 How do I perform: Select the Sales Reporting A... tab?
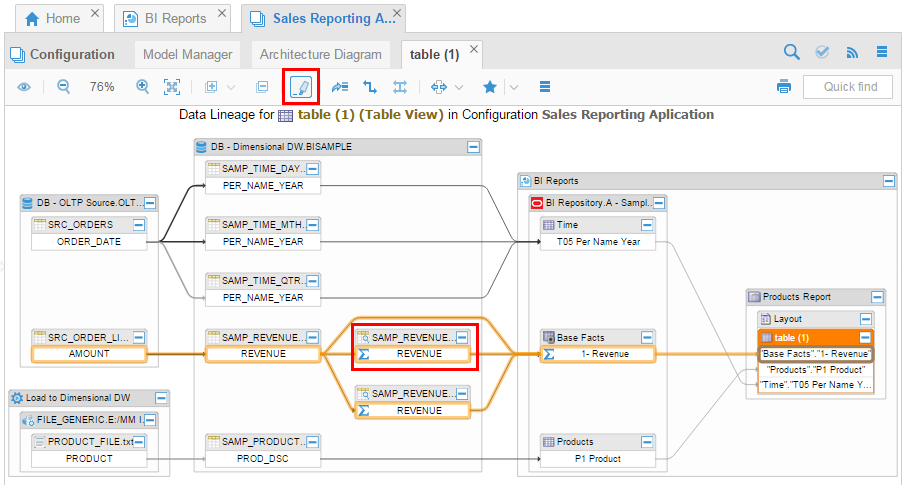(323, 18)
